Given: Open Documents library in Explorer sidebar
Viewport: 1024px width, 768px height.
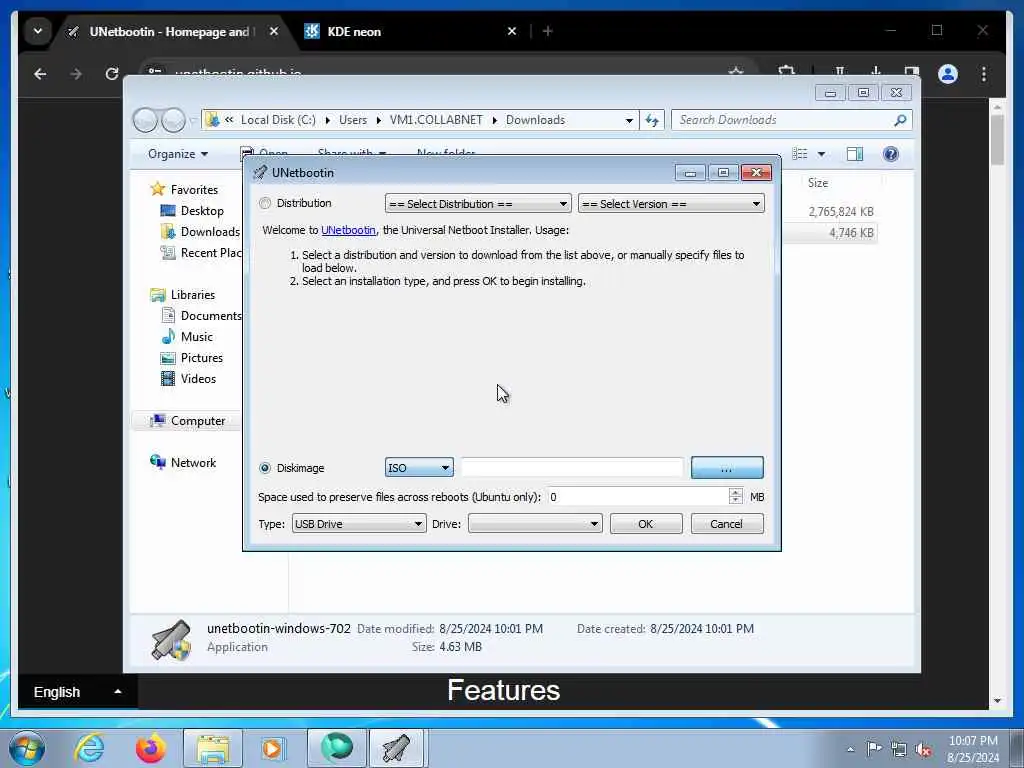Looking at the screenshot, I should click(x=210, y=315).
